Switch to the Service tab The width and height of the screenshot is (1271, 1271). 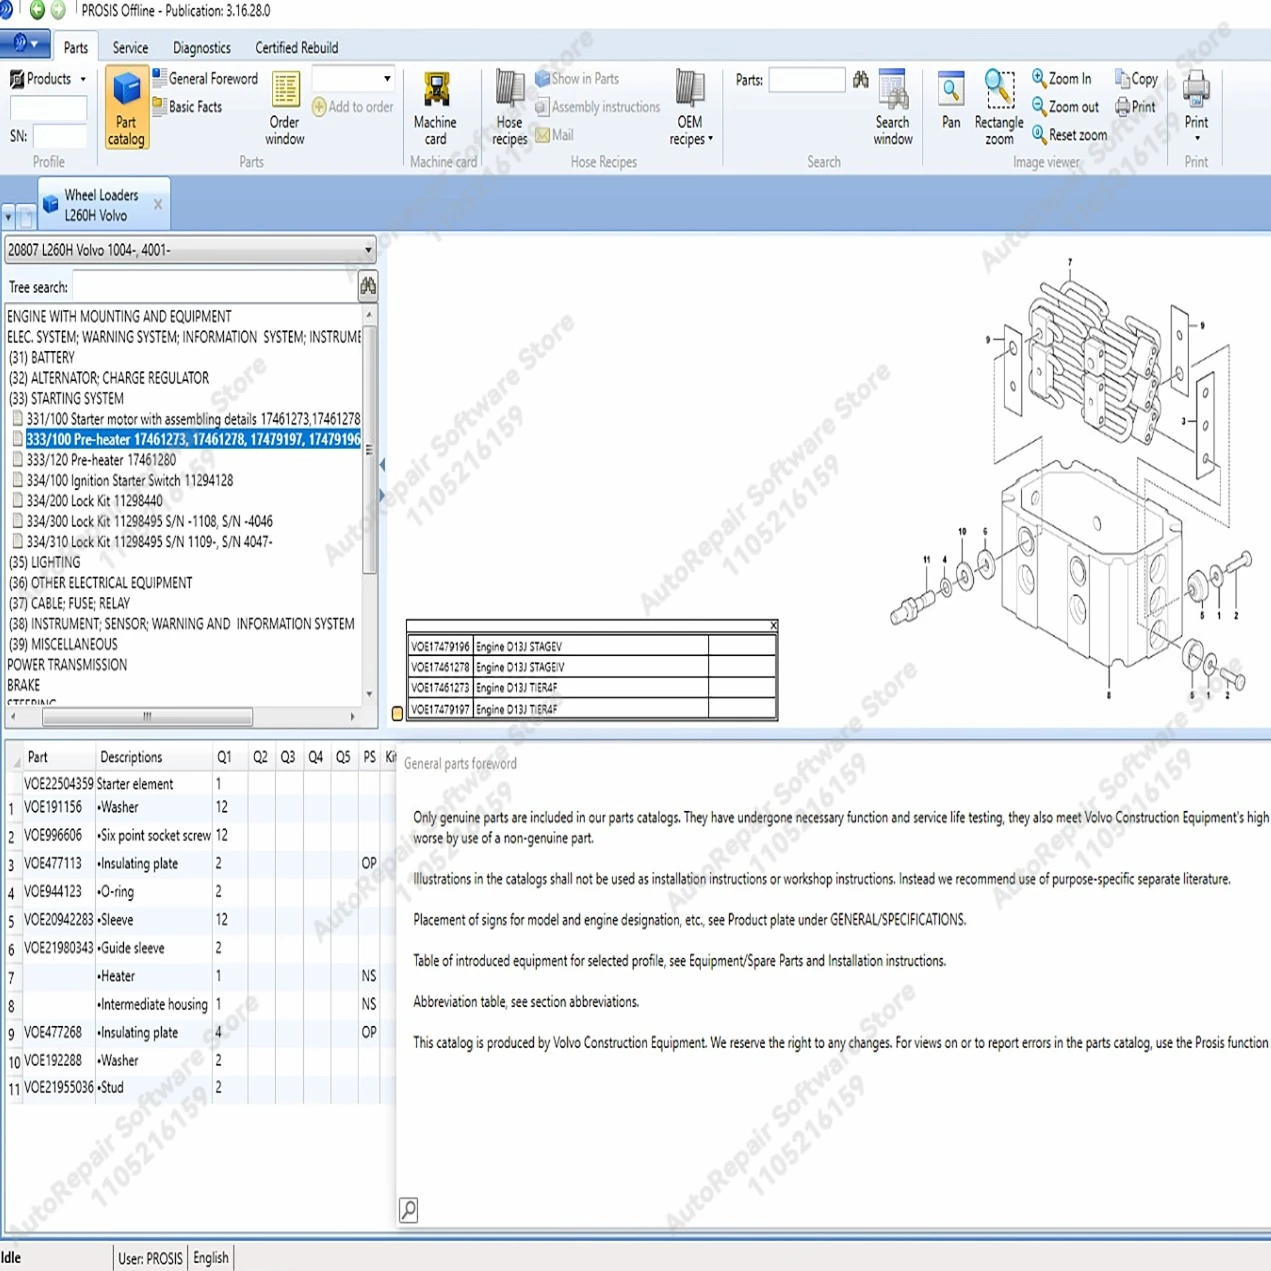click(x=130, y=47)
